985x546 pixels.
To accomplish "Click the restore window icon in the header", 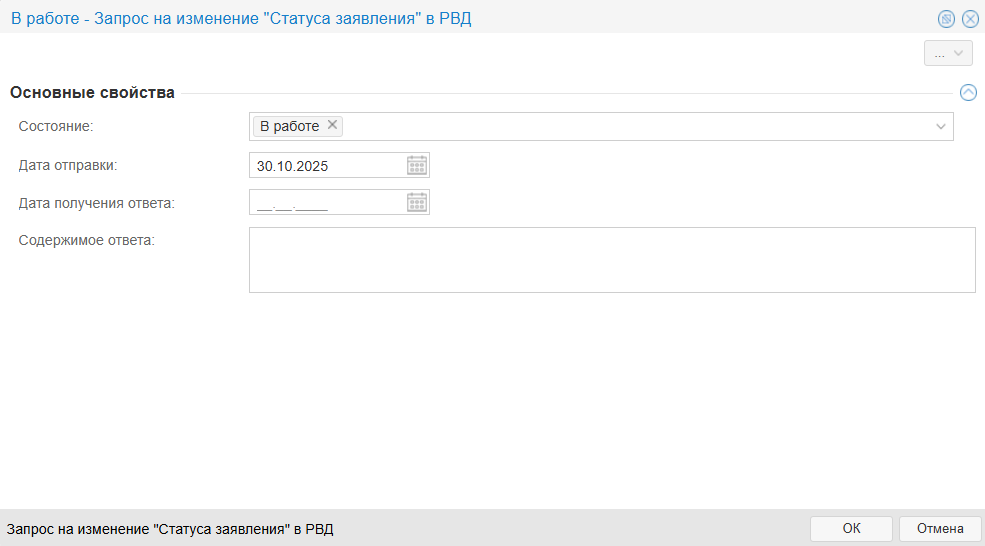I will (x=946, y=19).
